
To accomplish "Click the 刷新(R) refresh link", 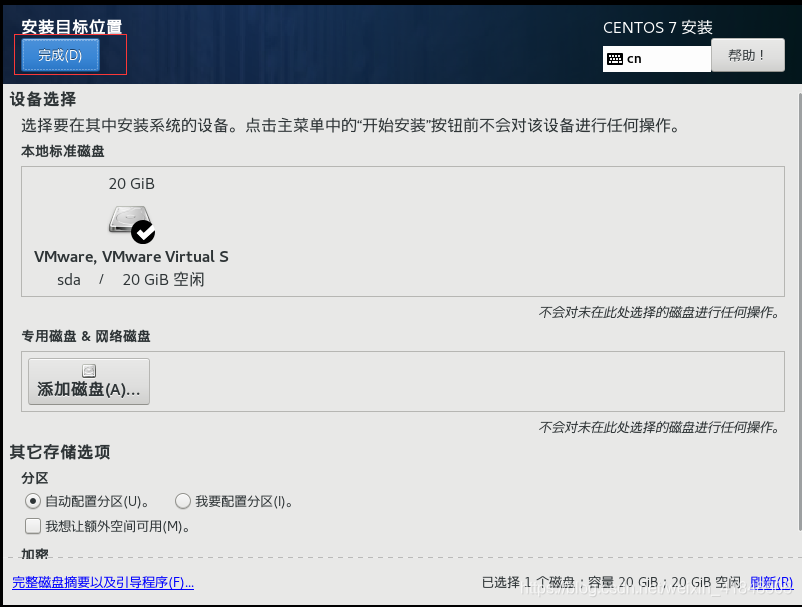I will click(x=771, y=582).
